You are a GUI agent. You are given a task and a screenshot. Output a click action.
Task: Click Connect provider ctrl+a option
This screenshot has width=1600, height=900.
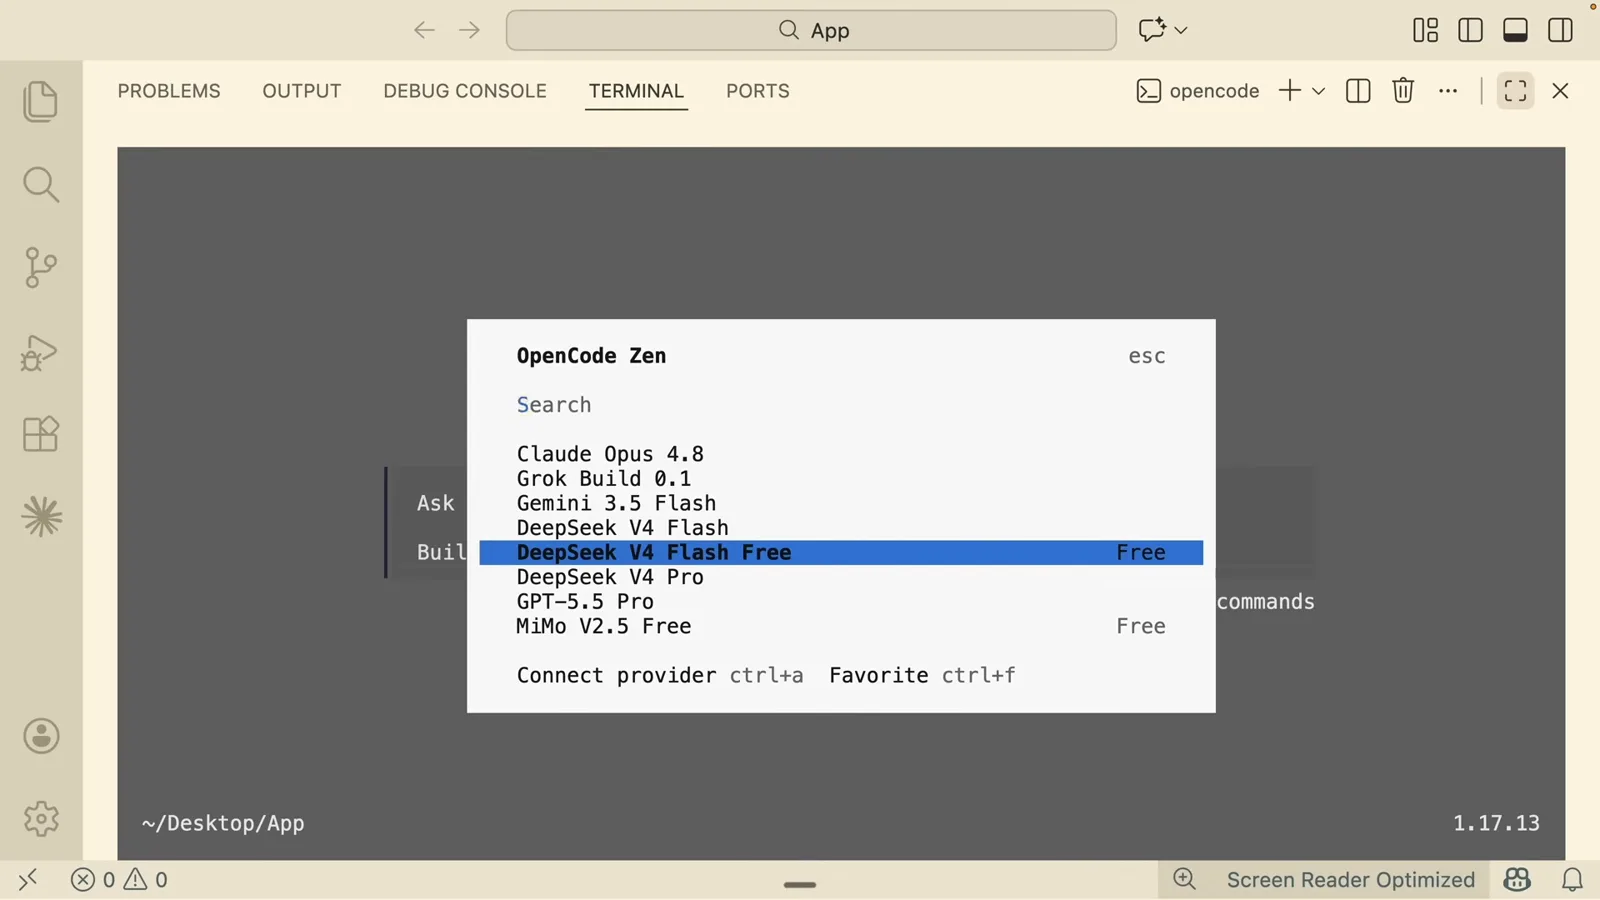[x=660, y=676]
